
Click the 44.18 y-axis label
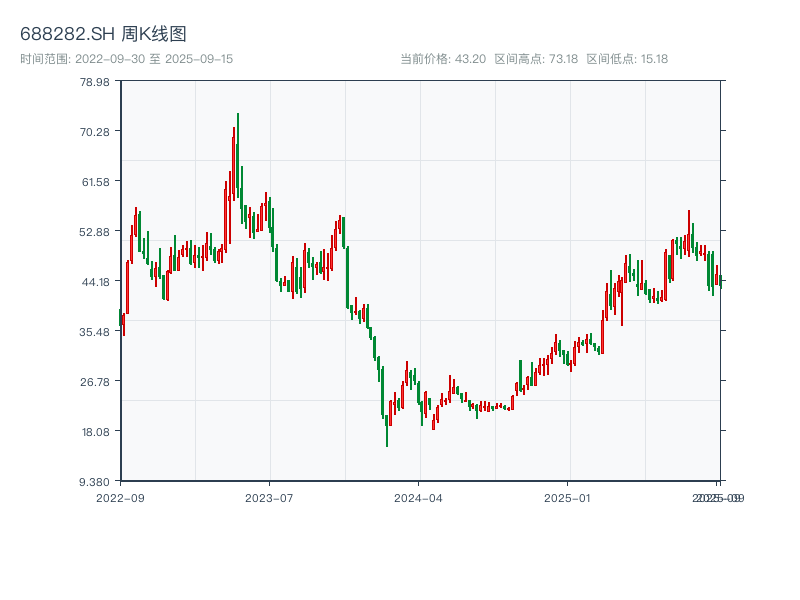point(93,282)
